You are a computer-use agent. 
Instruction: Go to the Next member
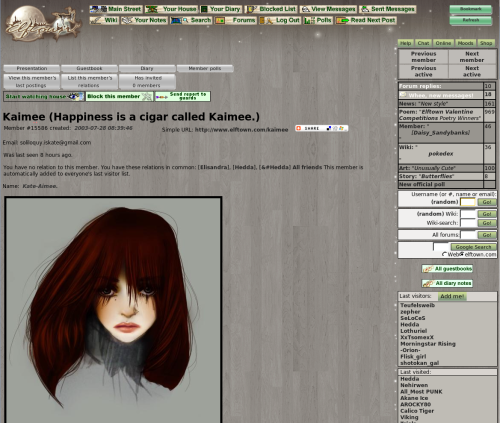click(472, 57)
